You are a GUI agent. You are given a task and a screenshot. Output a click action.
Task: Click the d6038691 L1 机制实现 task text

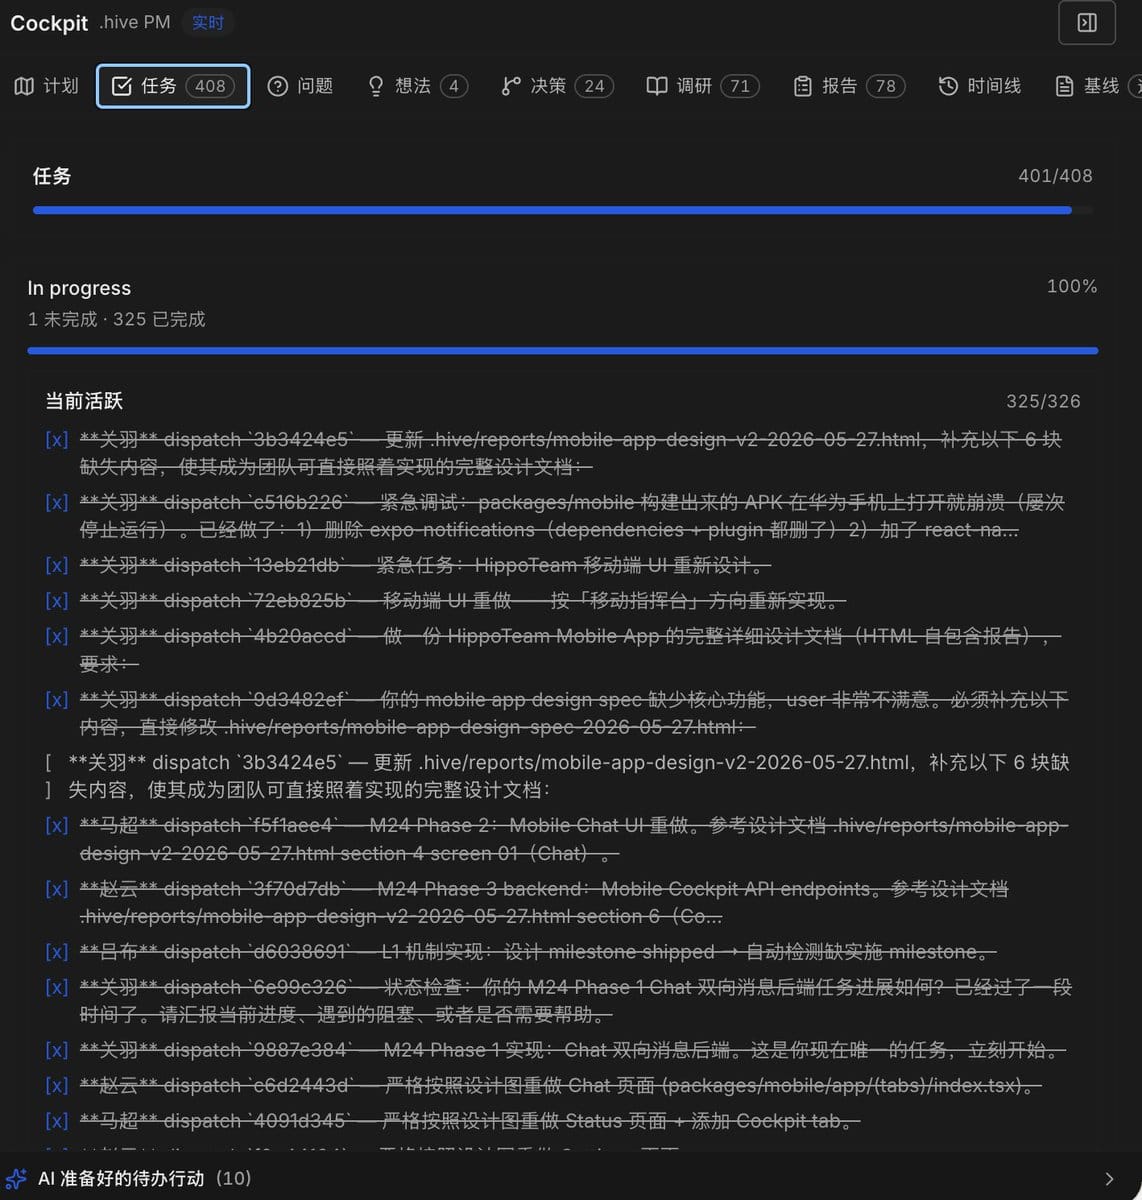537,951
